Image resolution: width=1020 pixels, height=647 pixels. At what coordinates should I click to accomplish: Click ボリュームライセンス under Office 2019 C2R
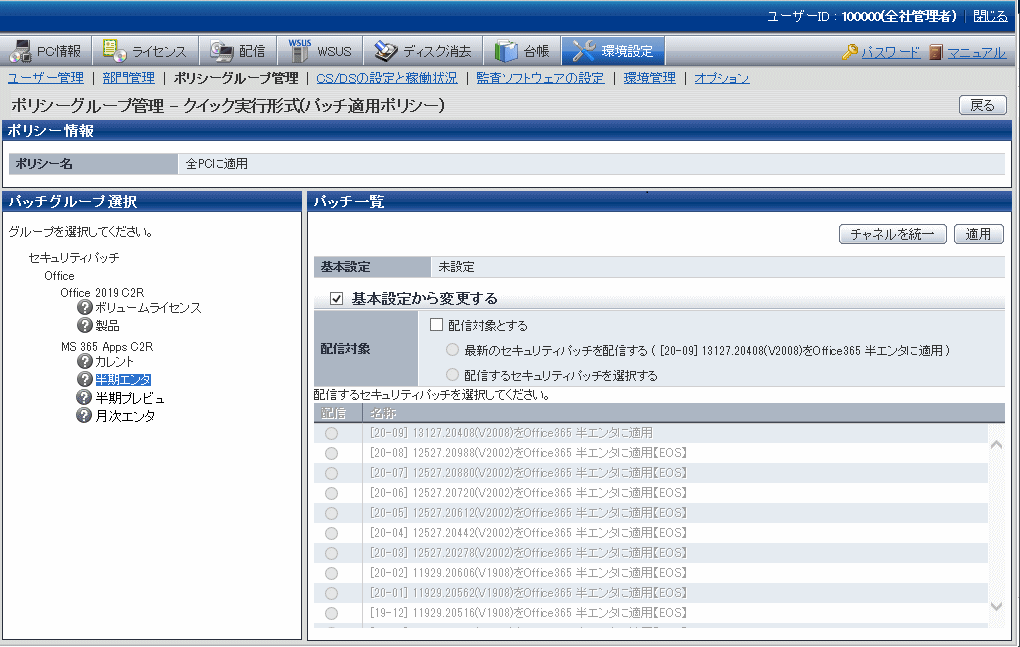(148, 307)
